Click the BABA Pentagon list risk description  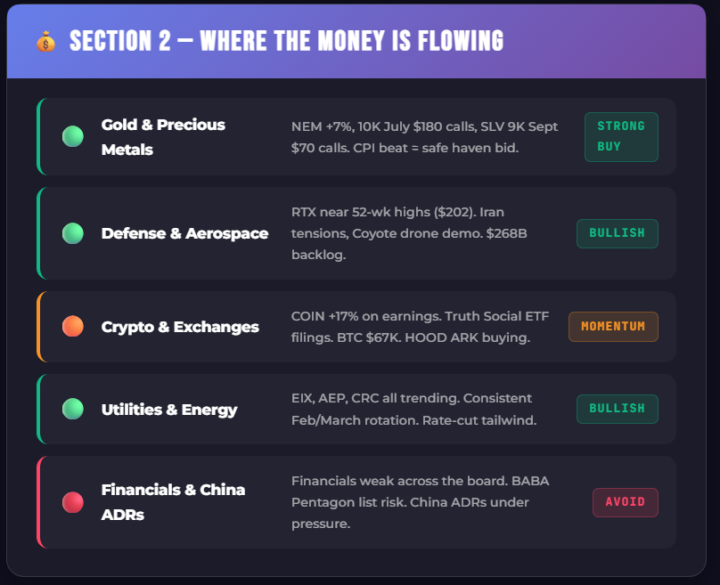pyautogui.click(x=420, y=502)
